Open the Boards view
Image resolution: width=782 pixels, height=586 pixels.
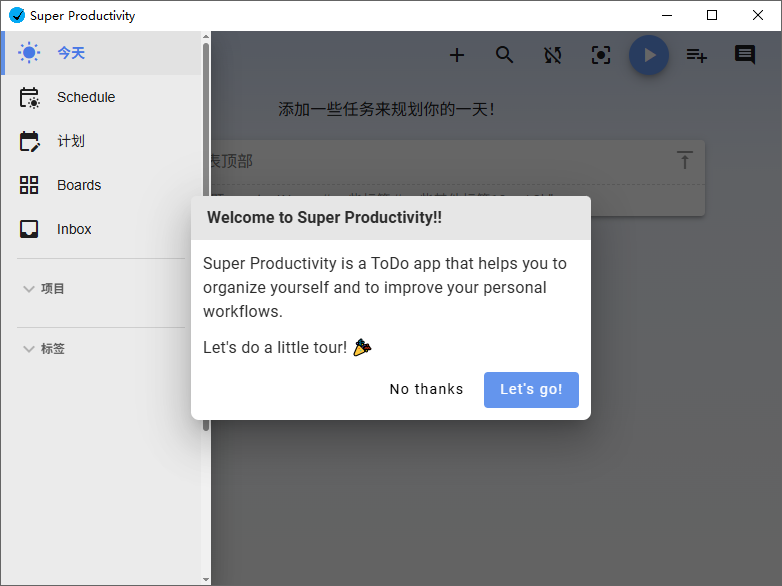[x=102, y=185]
